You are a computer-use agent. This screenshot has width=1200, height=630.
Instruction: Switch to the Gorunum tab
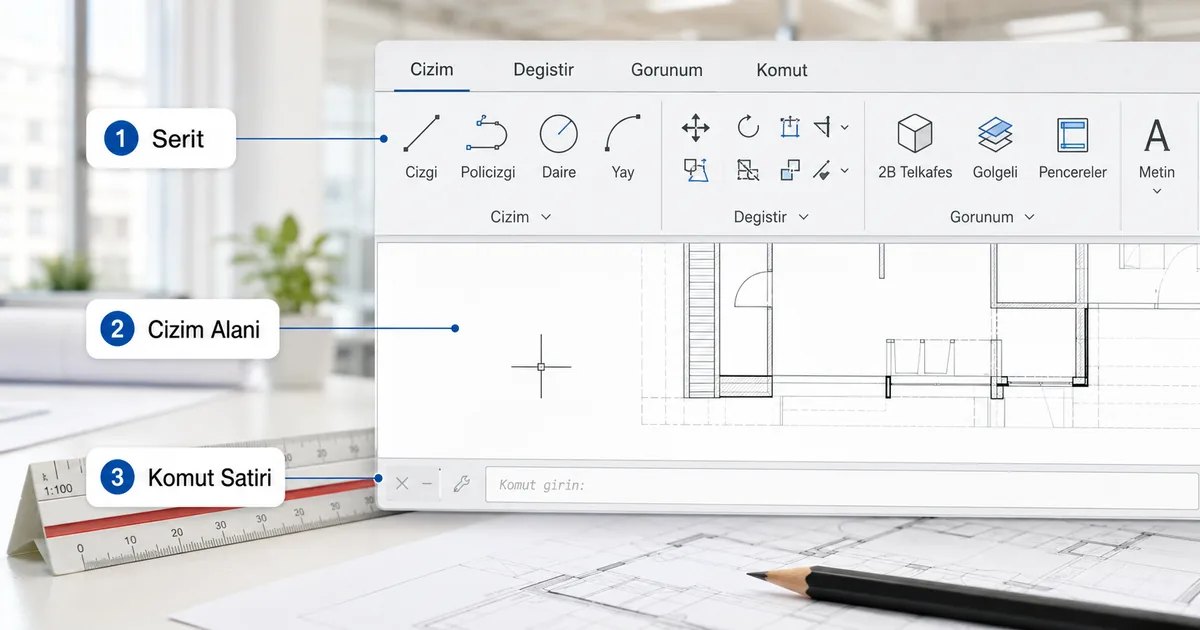click(667, 70)
